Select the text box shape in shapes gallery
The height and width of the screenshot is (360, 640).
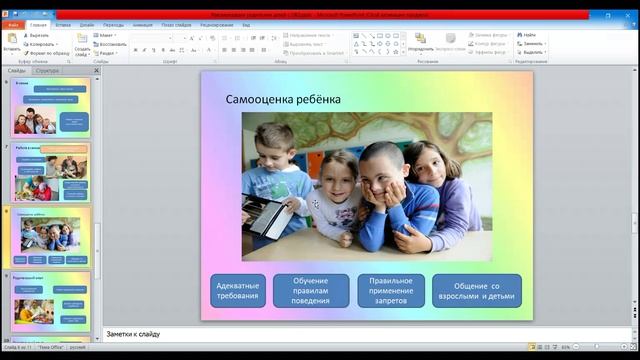[356, 36]
